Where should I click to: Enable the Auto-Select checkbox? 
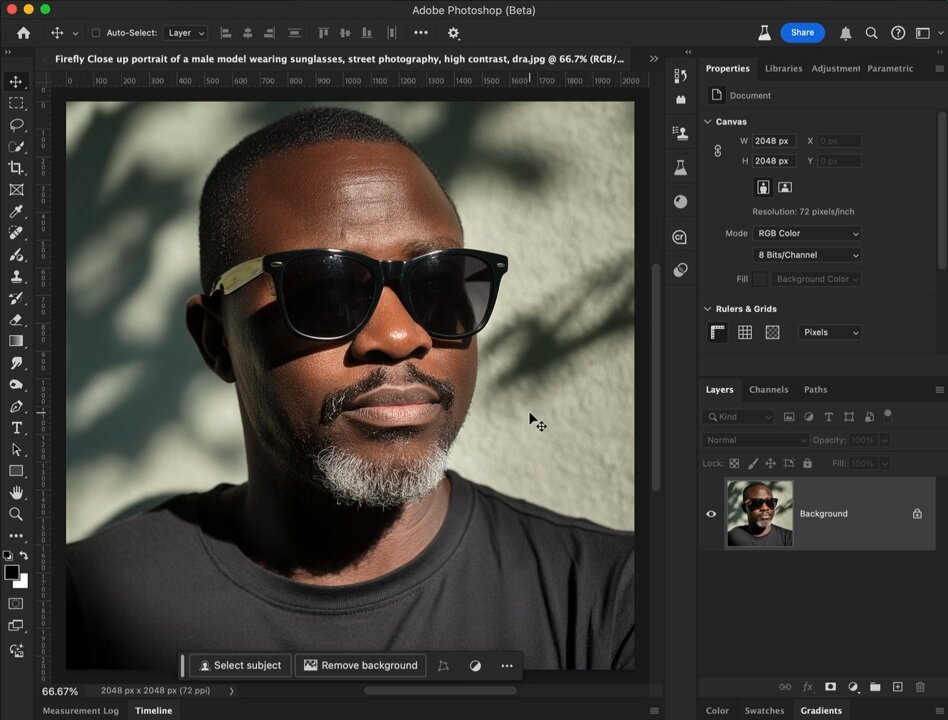[x=96, y=33]
